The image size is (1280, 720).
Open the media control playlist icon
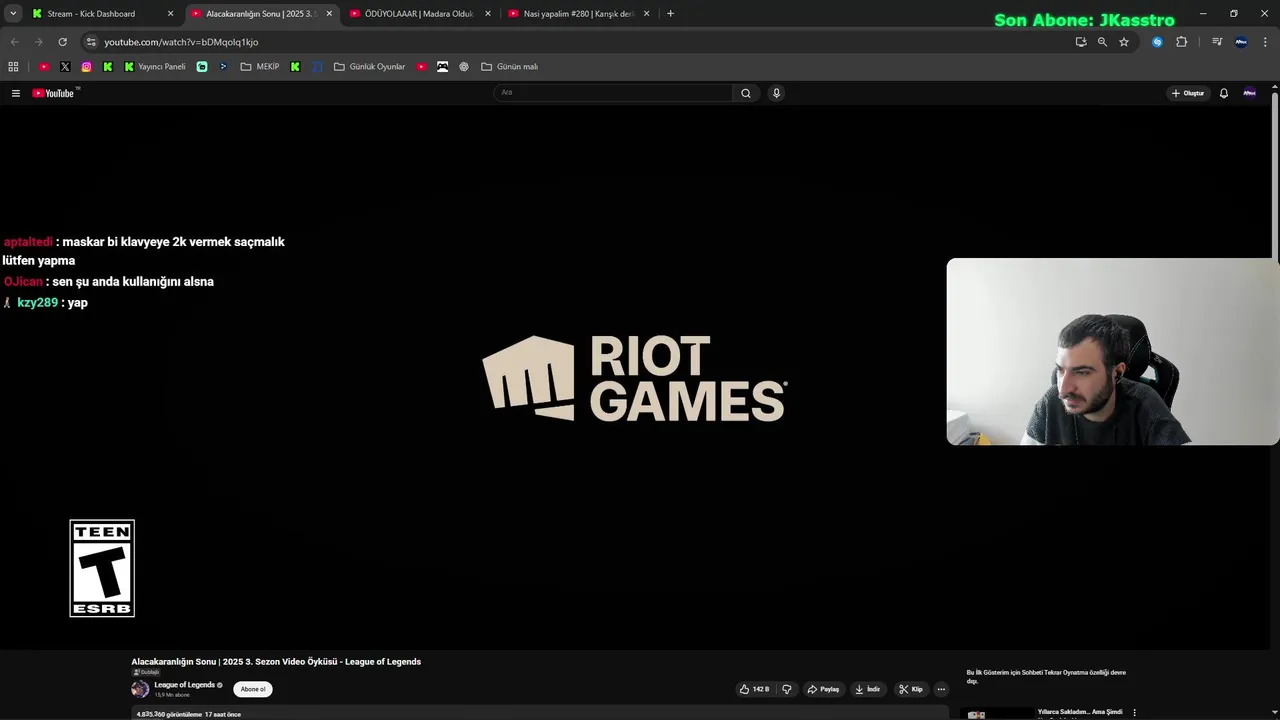pos(1217,42)
